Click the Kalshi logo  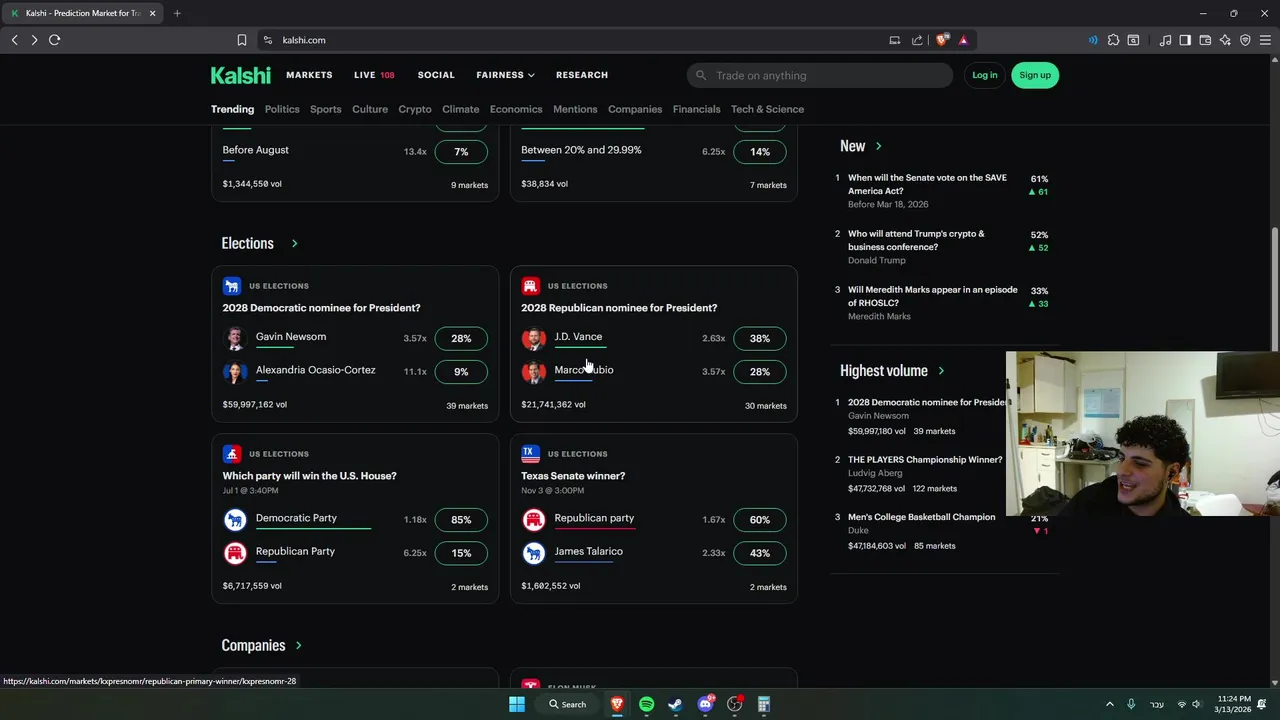pyautogui.click(x=240, y=75)
